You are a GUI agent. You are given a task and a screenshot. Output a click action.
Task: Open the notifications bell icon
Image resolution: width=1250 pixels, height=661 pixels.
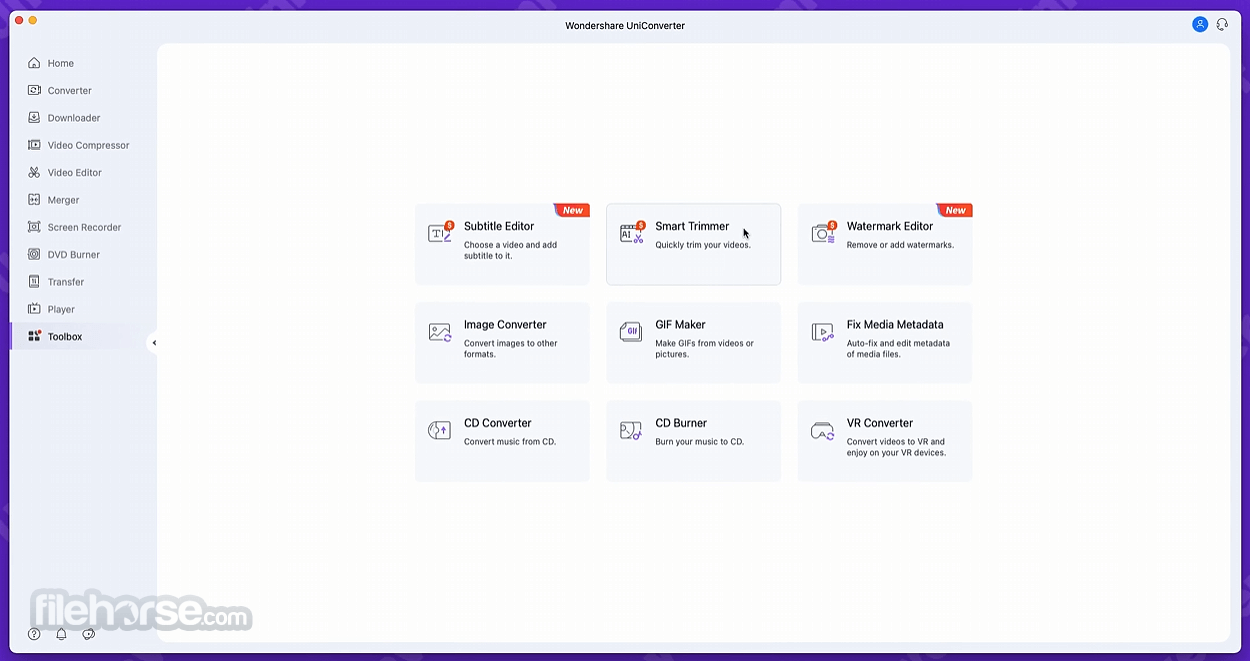click(61, 634)
